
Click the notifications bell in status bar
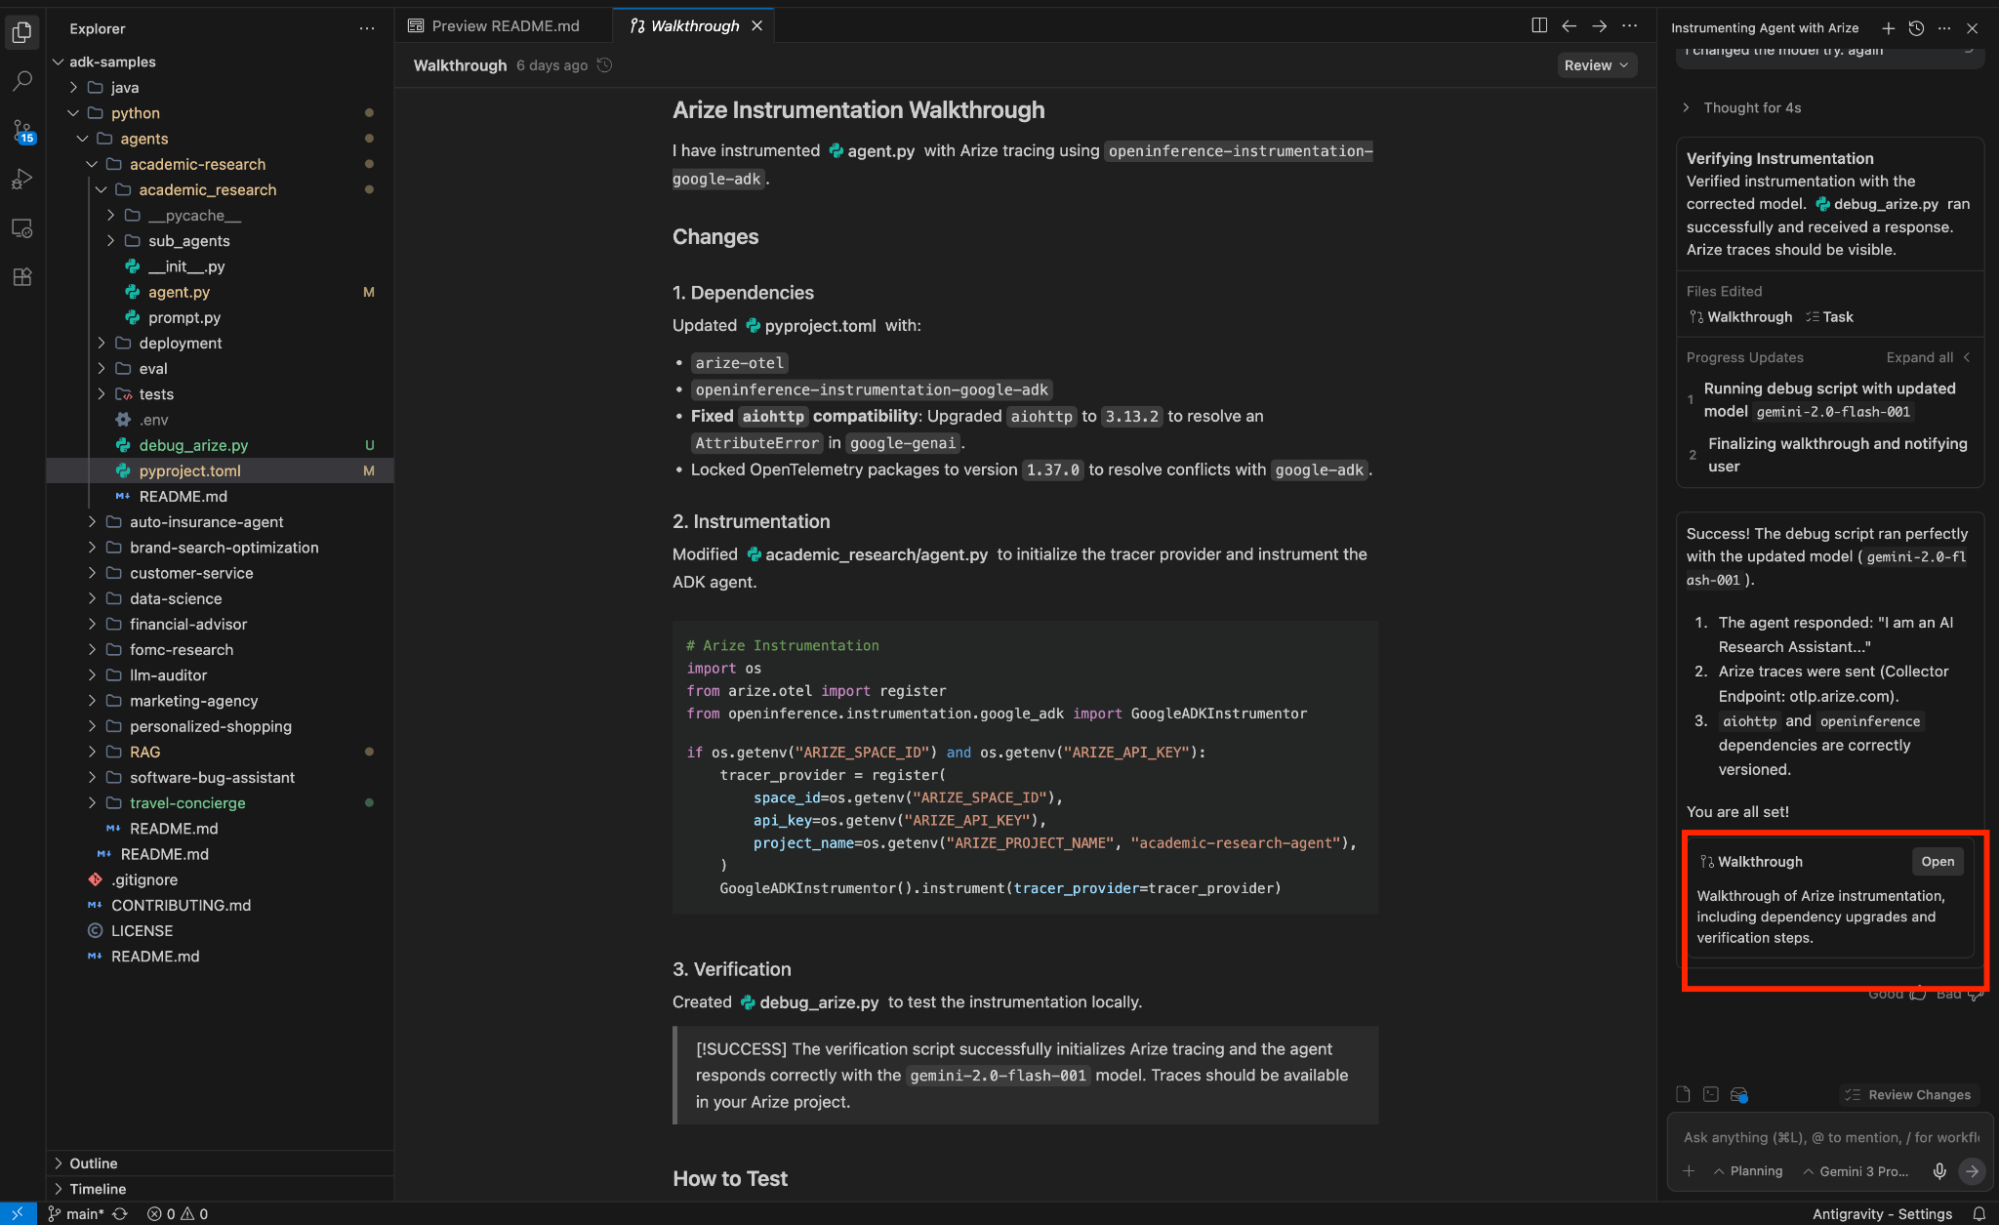tap(1979, 1213)
